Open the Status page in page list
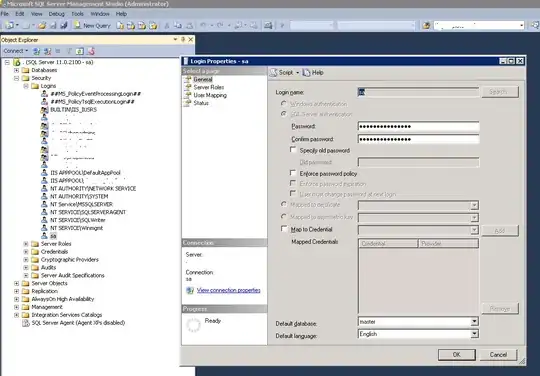The height and width of the screenshot is (376, 540). (x=201, y=103)
